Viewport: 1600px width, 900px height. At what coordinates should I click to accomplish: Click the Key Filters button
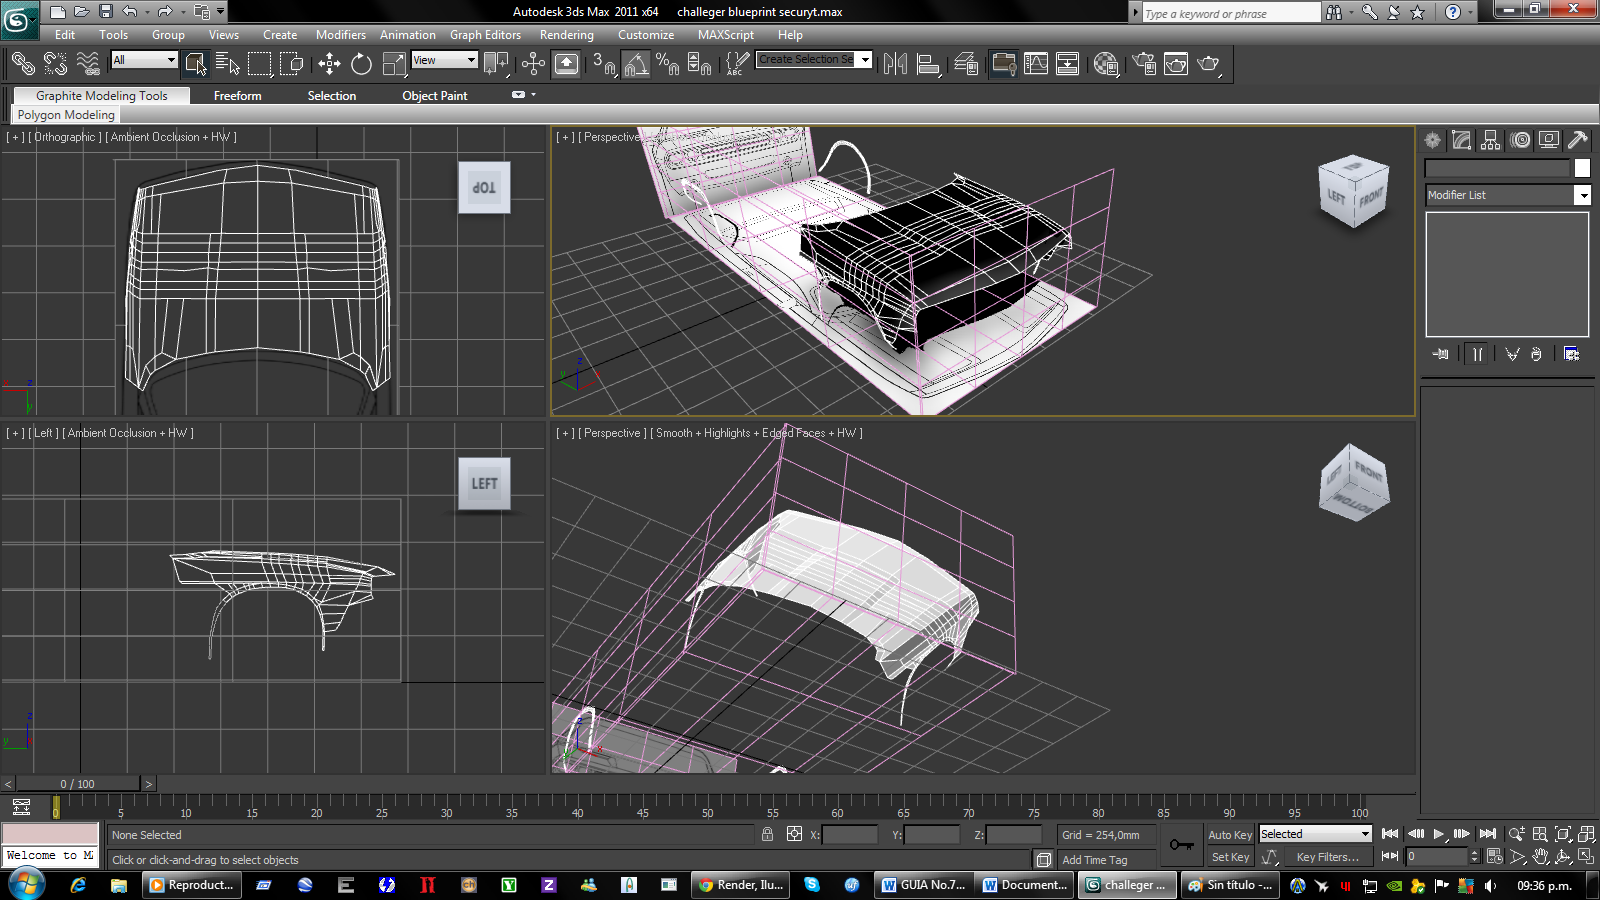(1327, 857)
